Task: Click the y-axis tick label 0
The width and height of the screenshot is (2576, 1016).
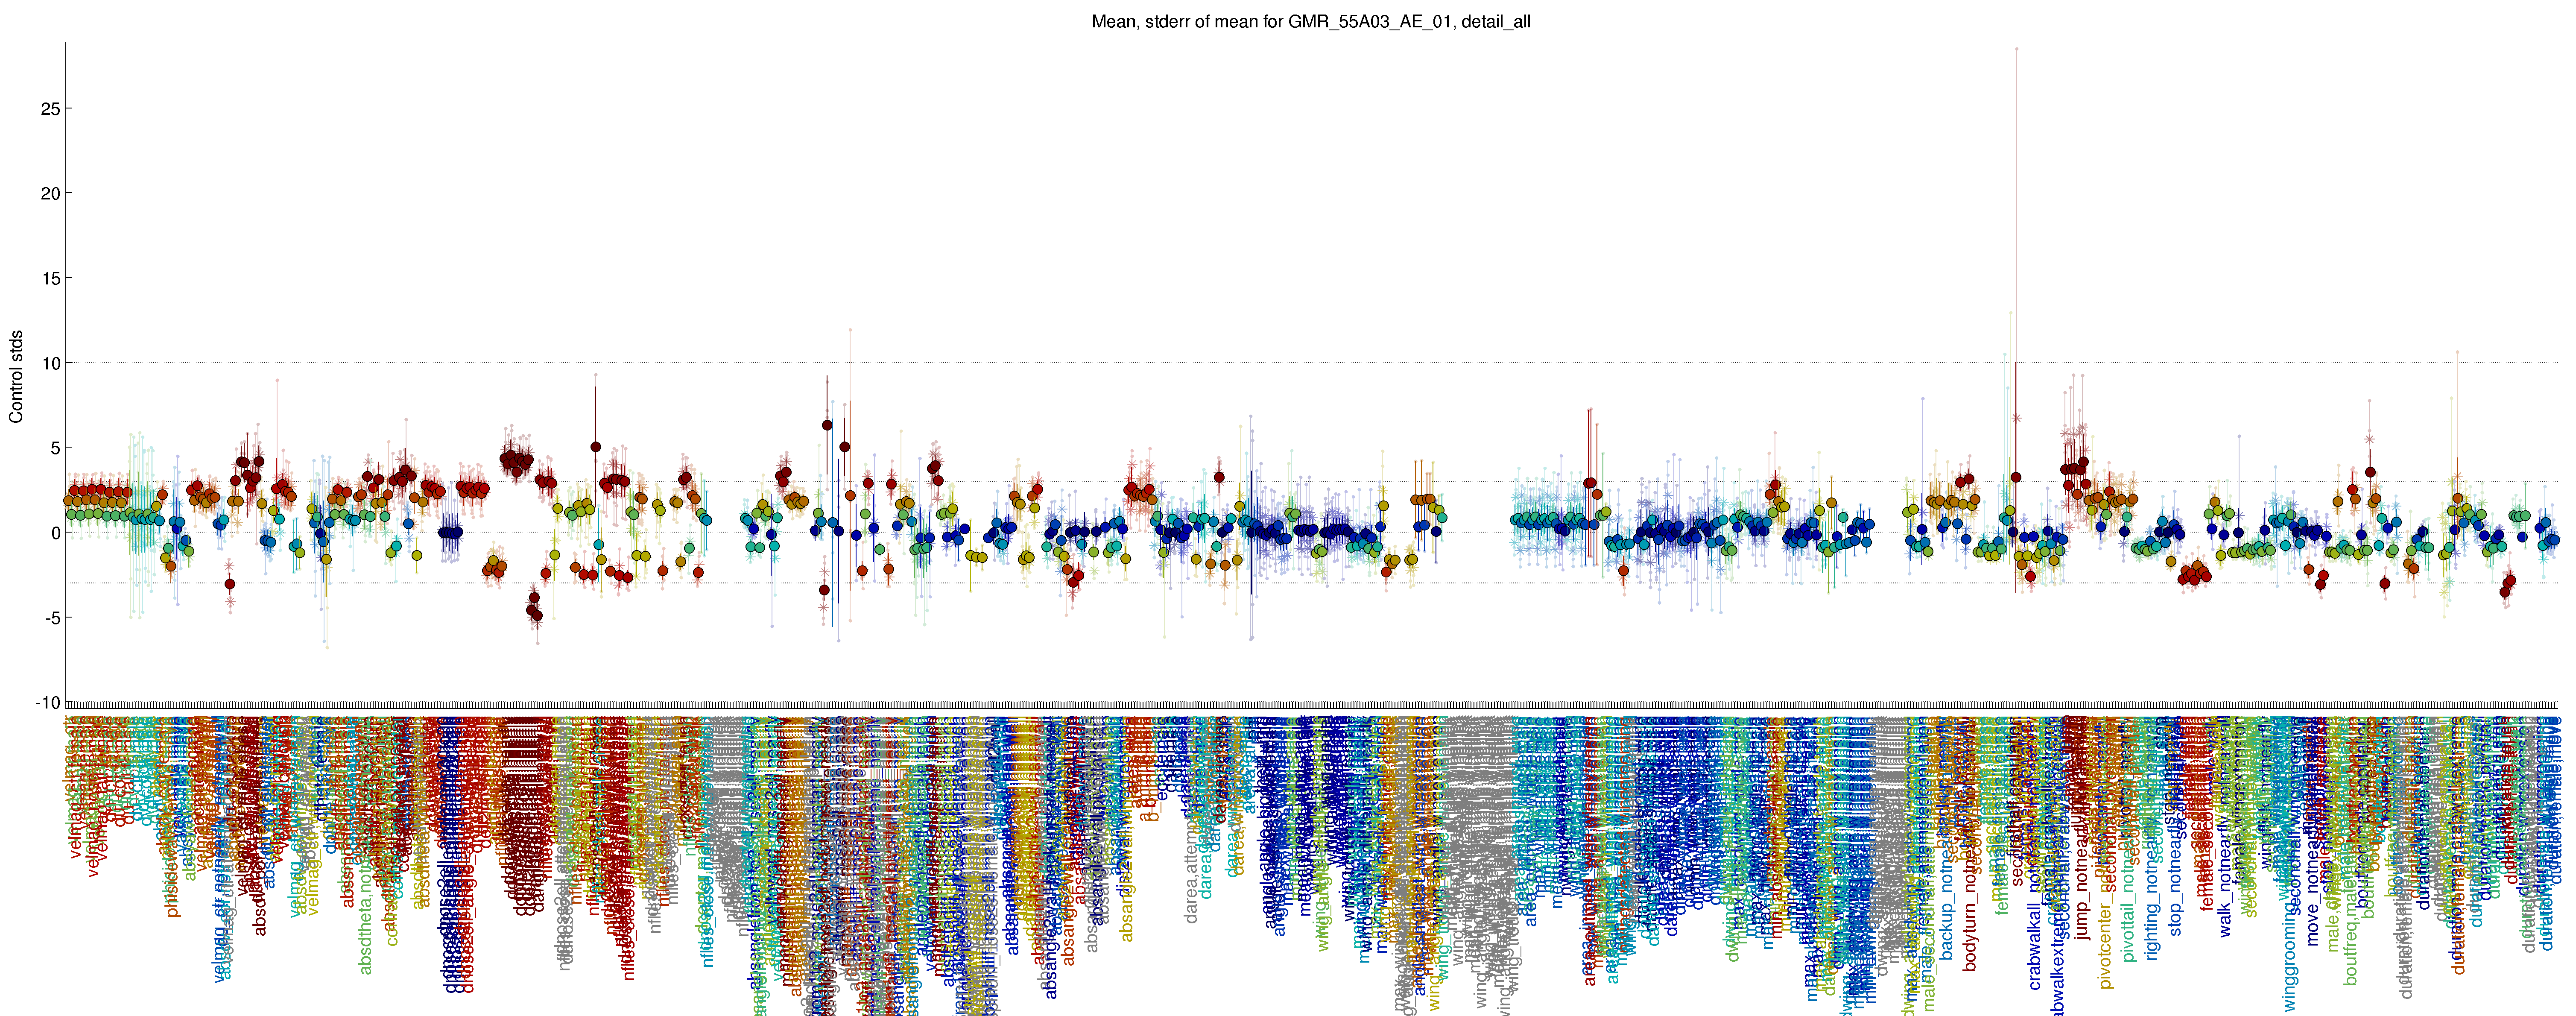Action: pyautogui.click(x=55, y=533)
